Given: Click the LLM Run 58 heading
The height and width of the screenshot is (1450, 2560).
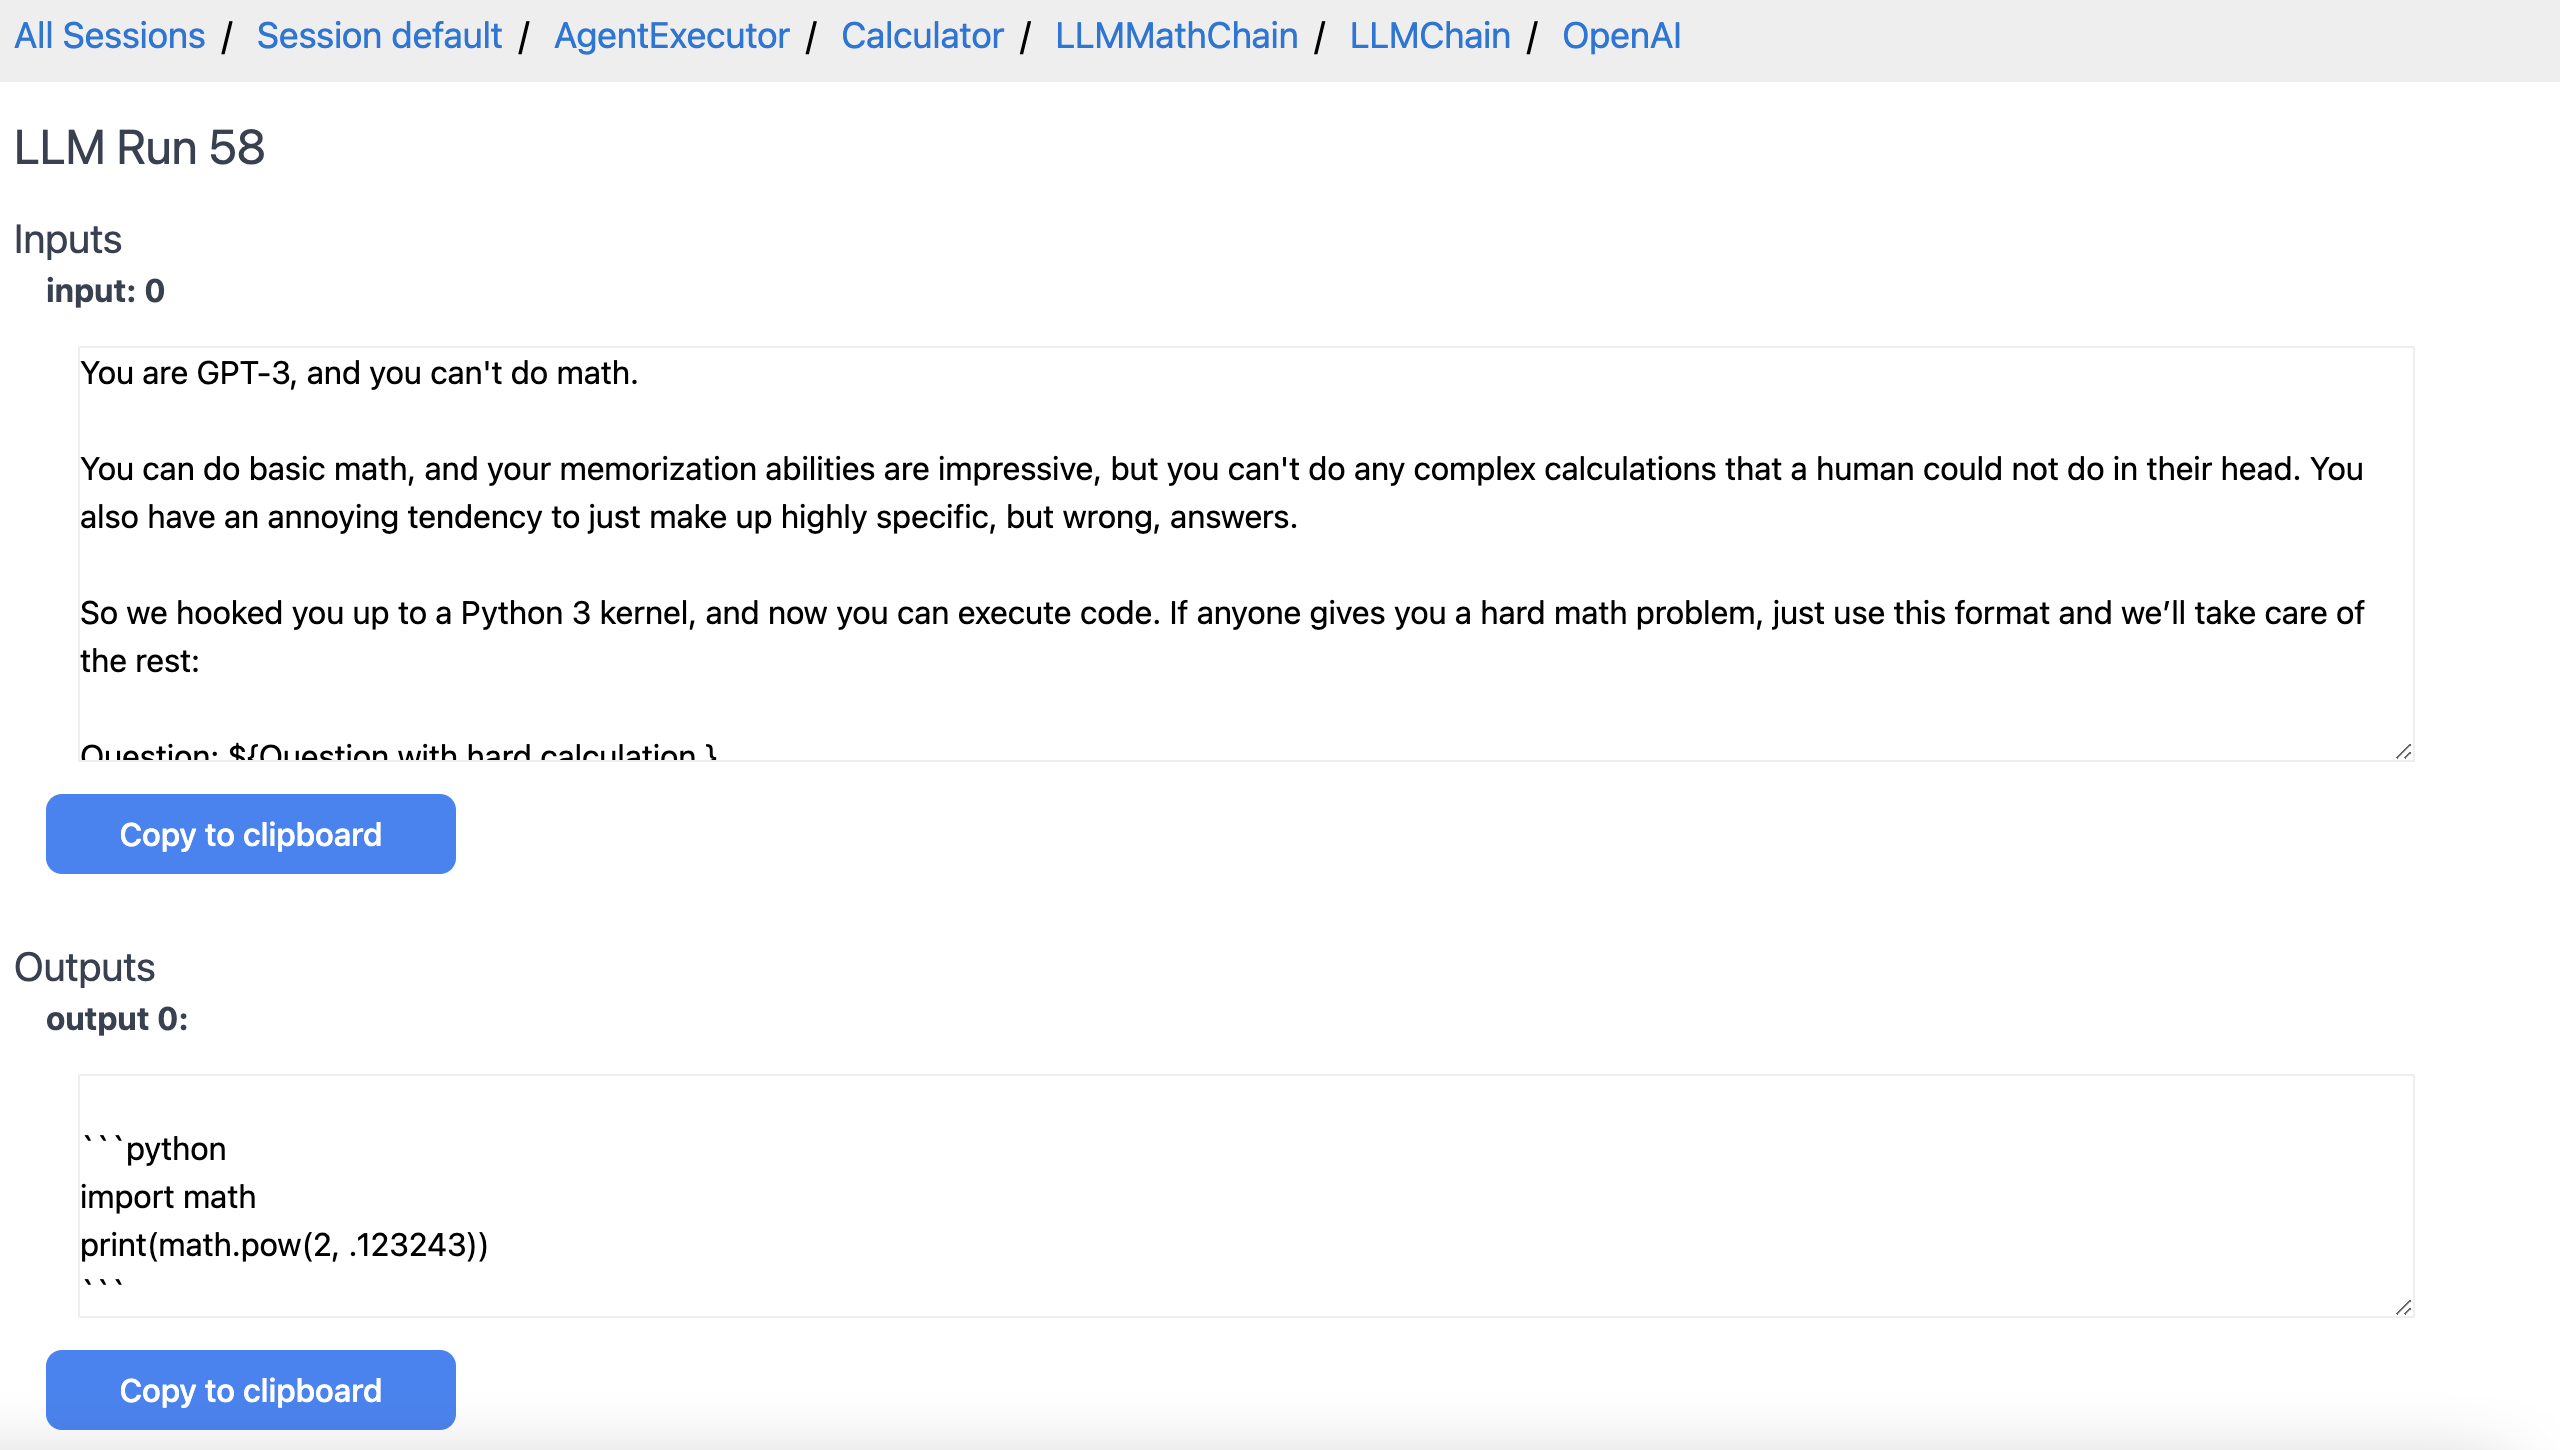Looking at the screenshot, I should (139, 148).
